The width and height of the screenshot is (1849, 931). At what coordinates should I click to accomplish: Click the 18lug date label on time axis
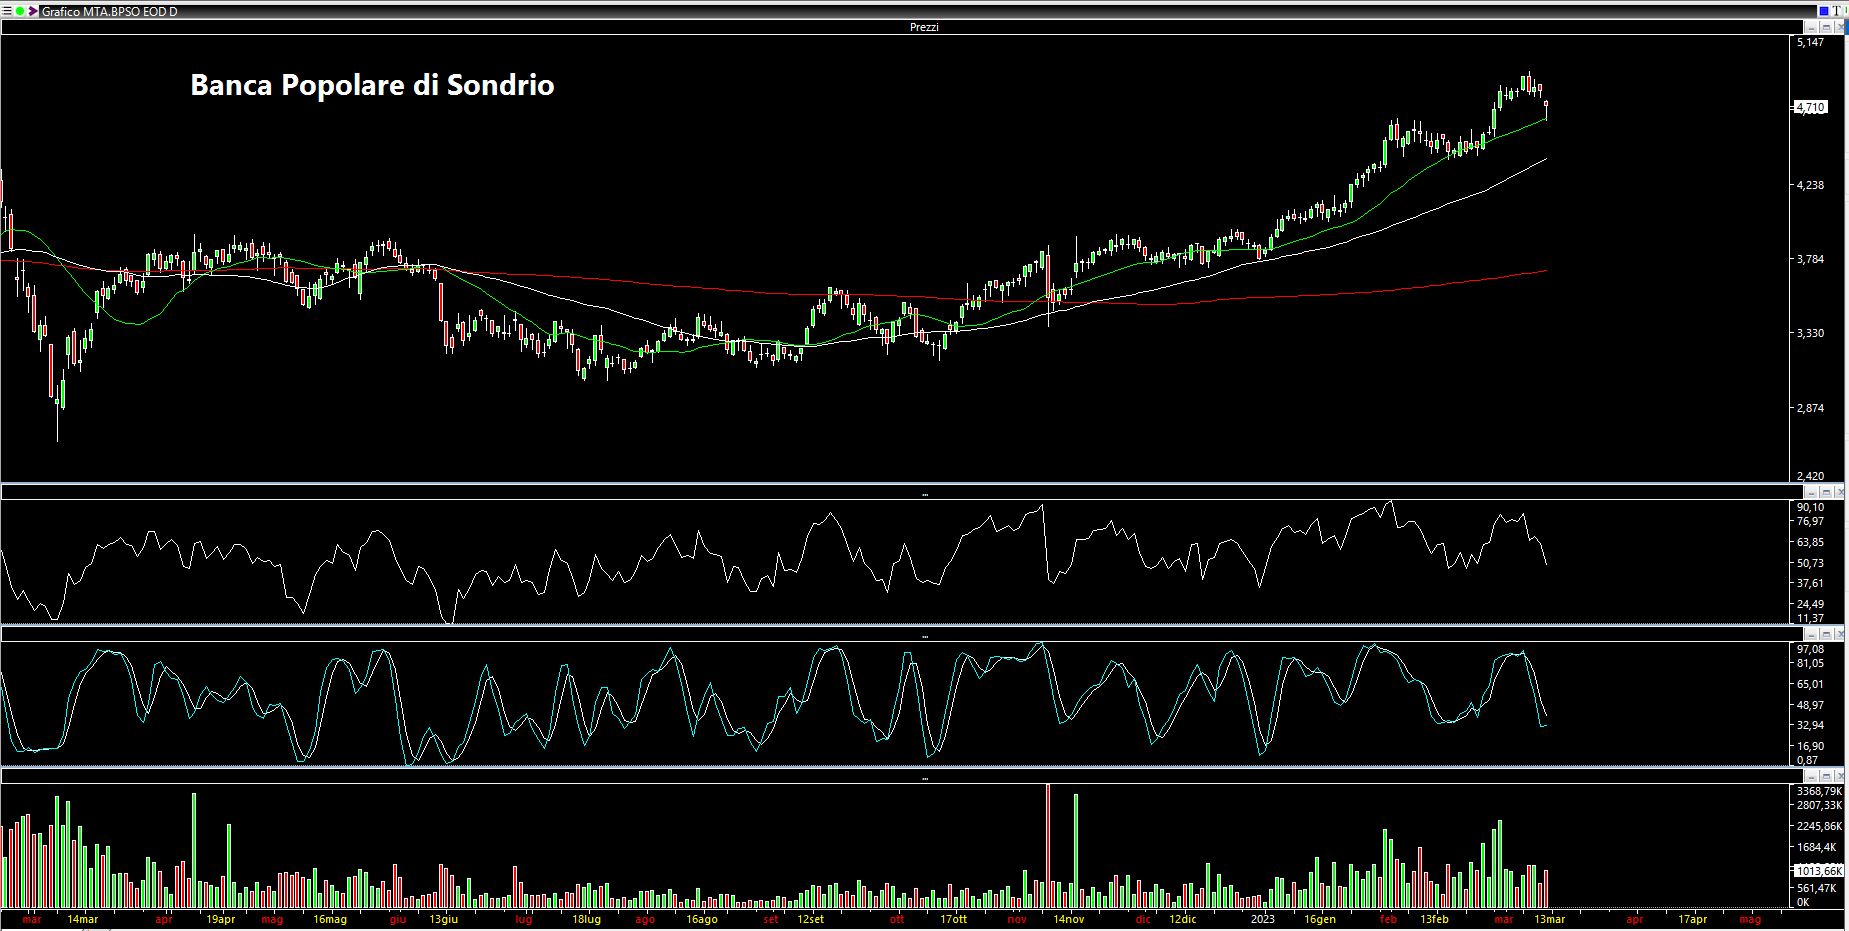(587, 919)
